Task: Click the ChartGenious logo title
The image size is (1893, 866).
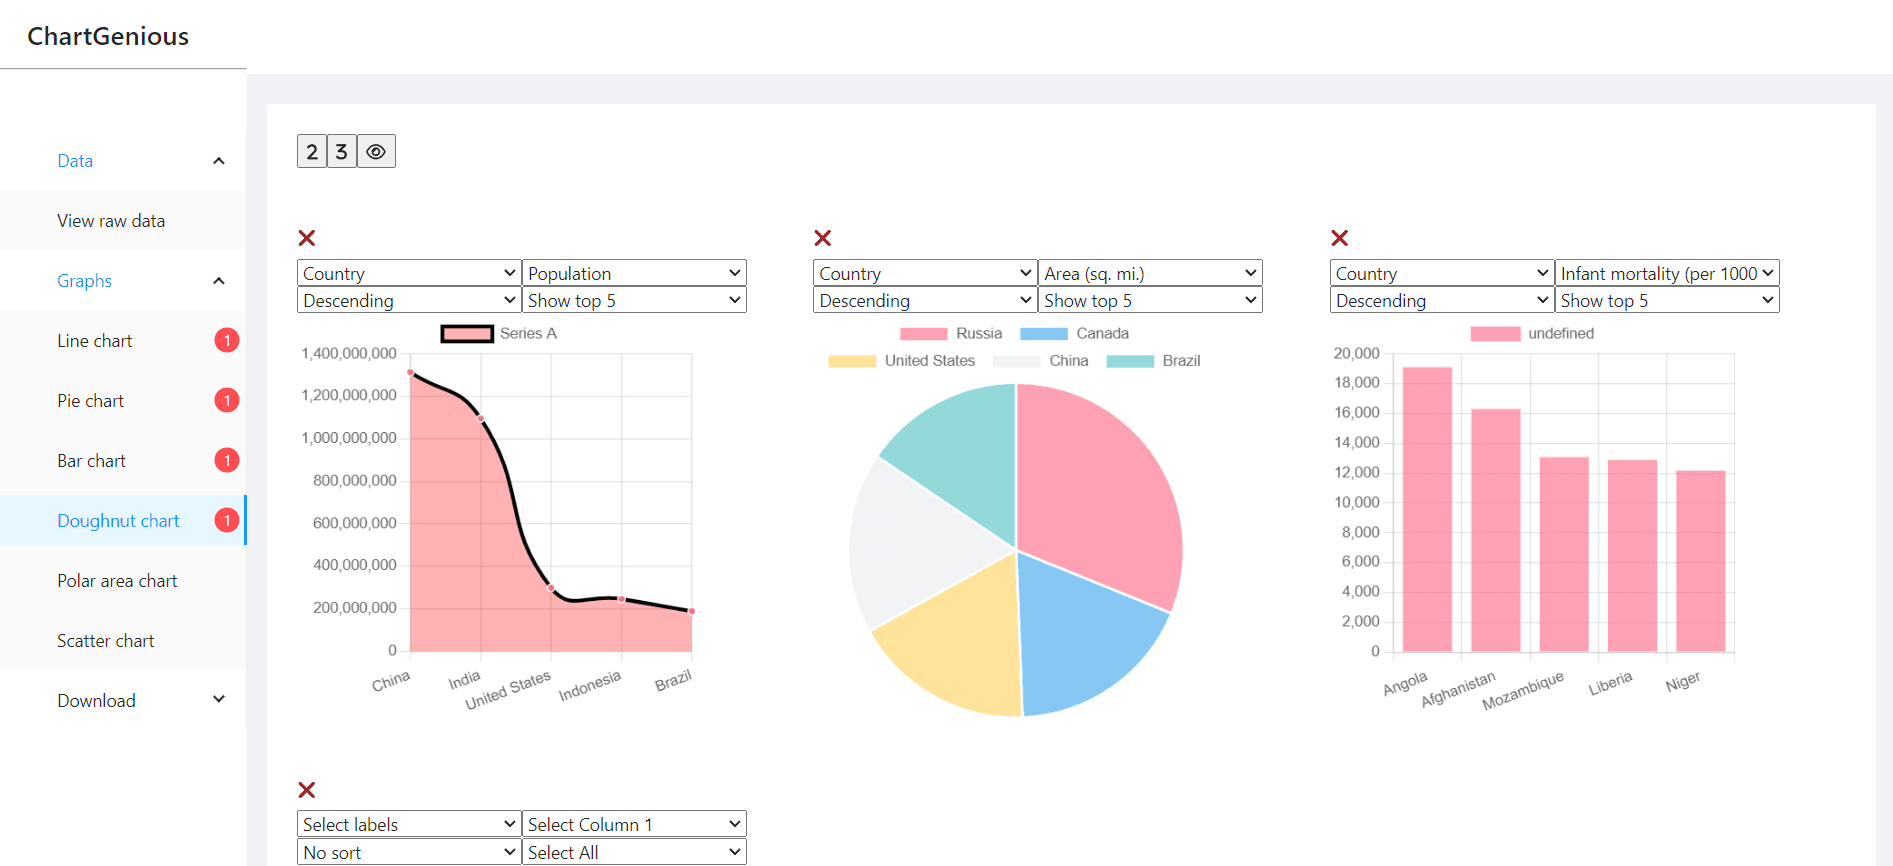Action: point(108,36)
